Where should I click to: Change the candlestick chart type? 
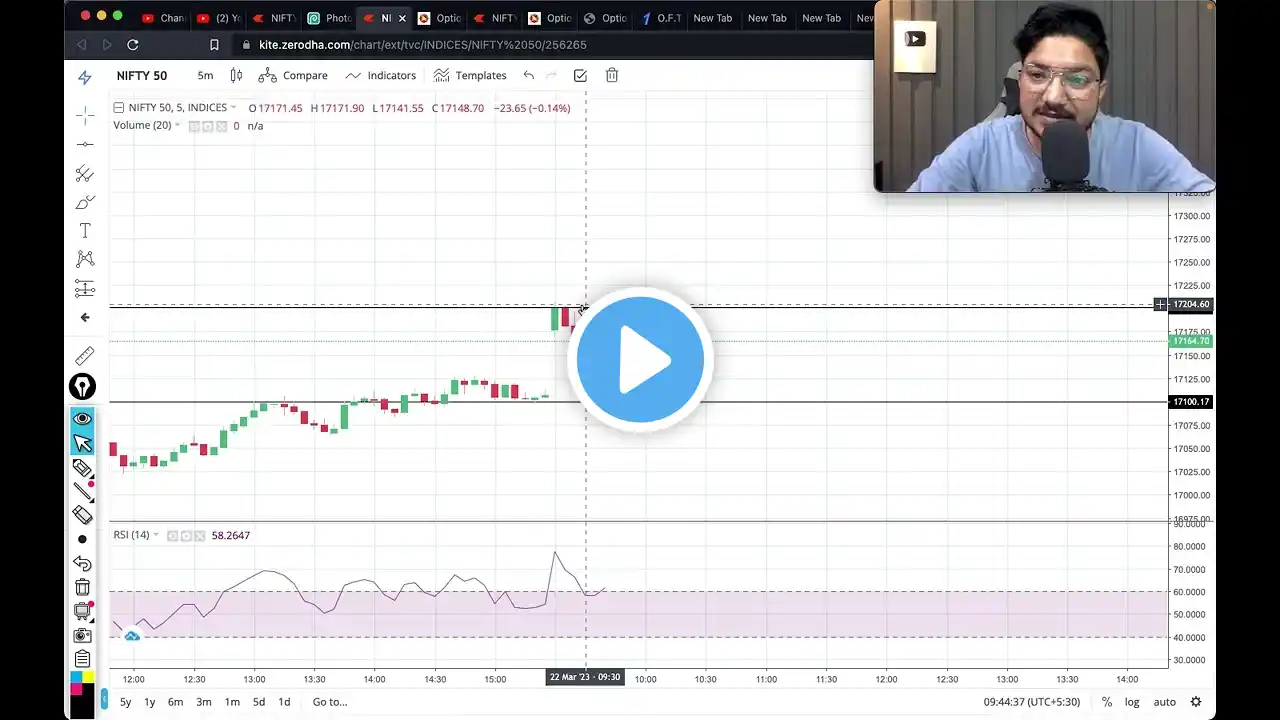(236, 76)
